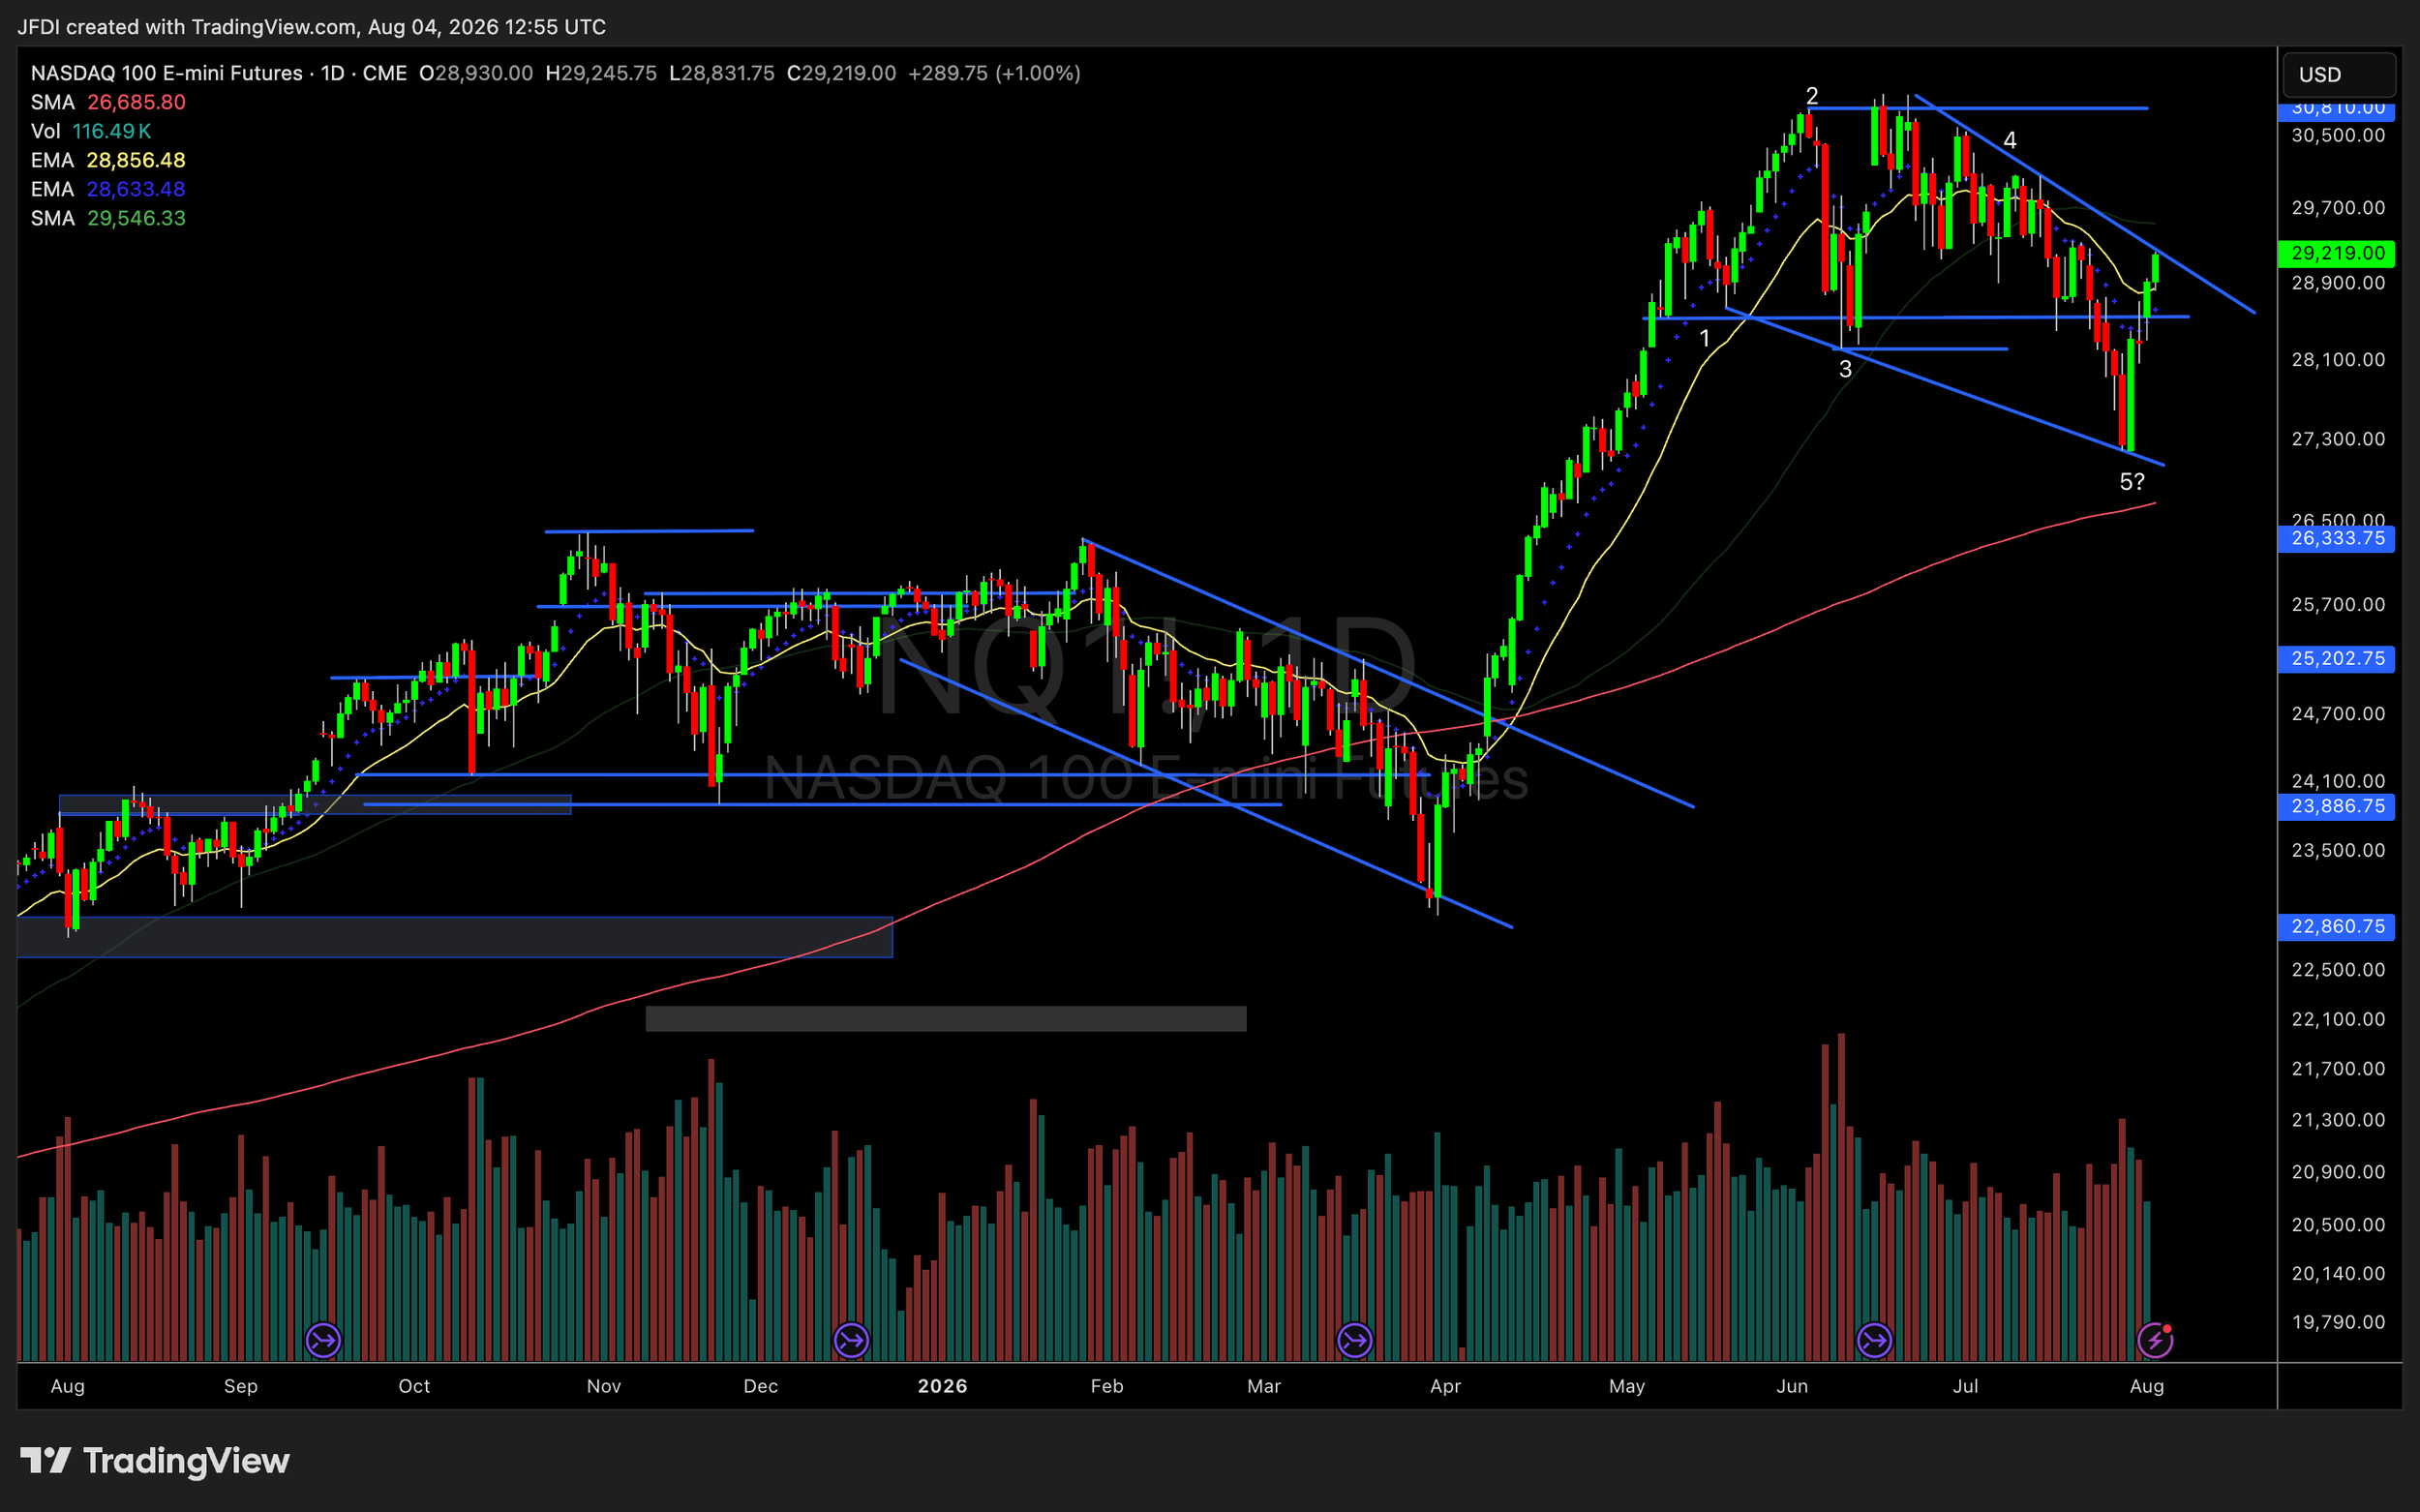Click the blue 23,886.75 price label
Screen dimensions: 2420x1512
point(2337,806)
